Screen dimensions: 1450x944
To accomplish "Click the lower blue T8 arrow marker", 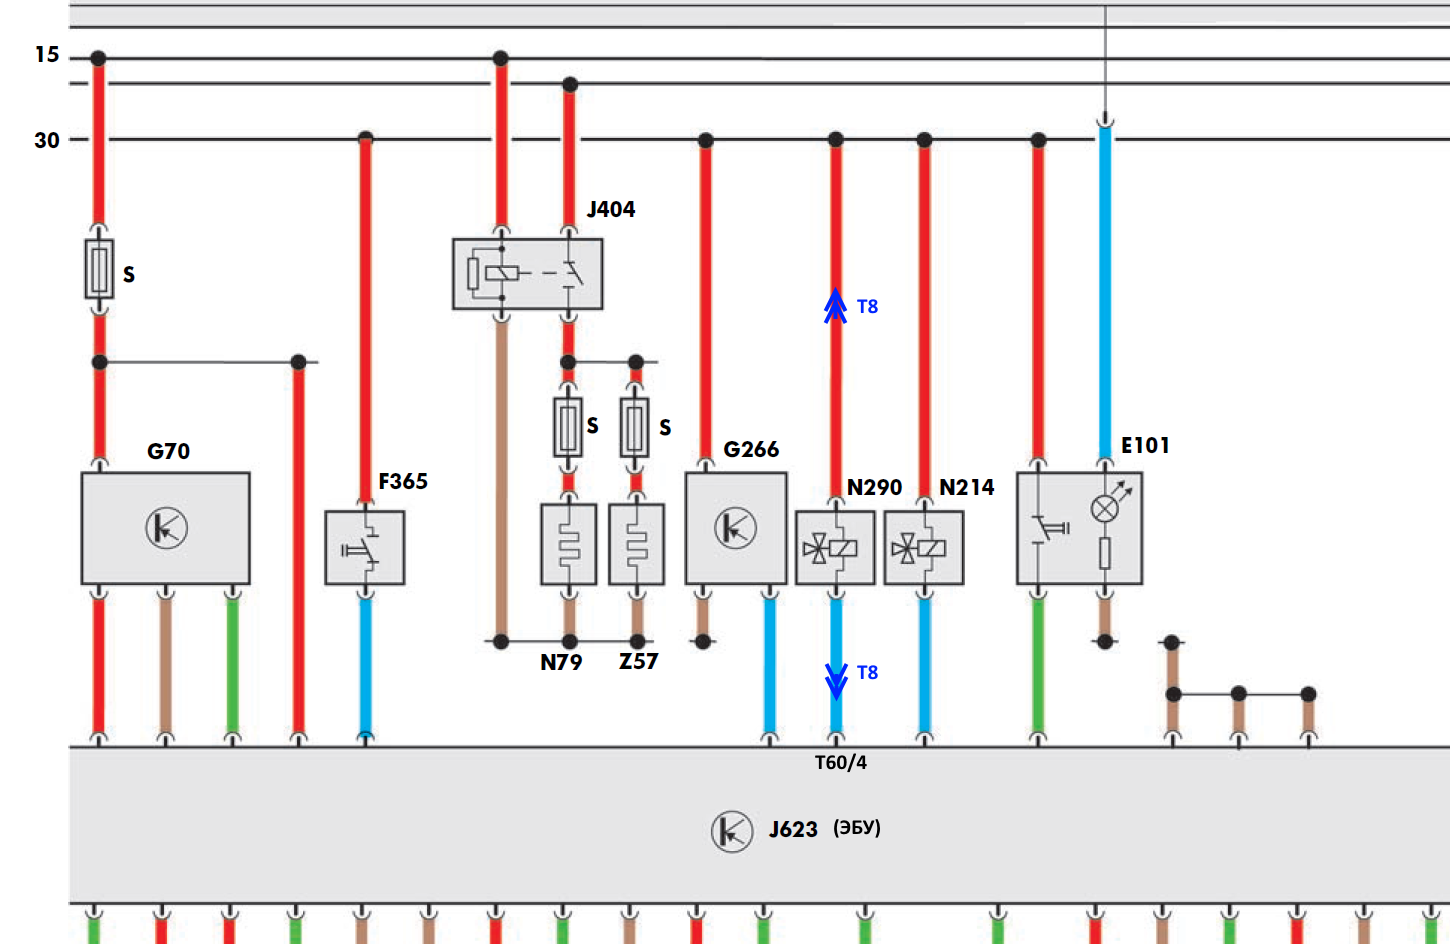I will pyautogui.click(x=836, y=681).
